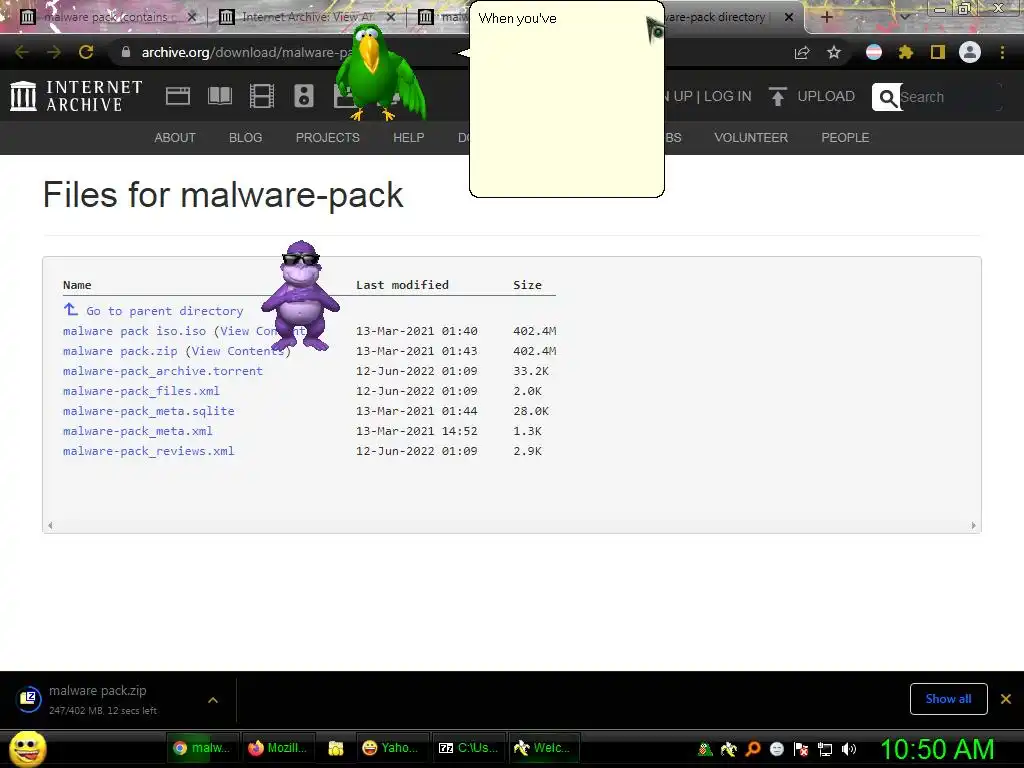
Task: Close the downloads bar
Action: tap(1006, 699)
